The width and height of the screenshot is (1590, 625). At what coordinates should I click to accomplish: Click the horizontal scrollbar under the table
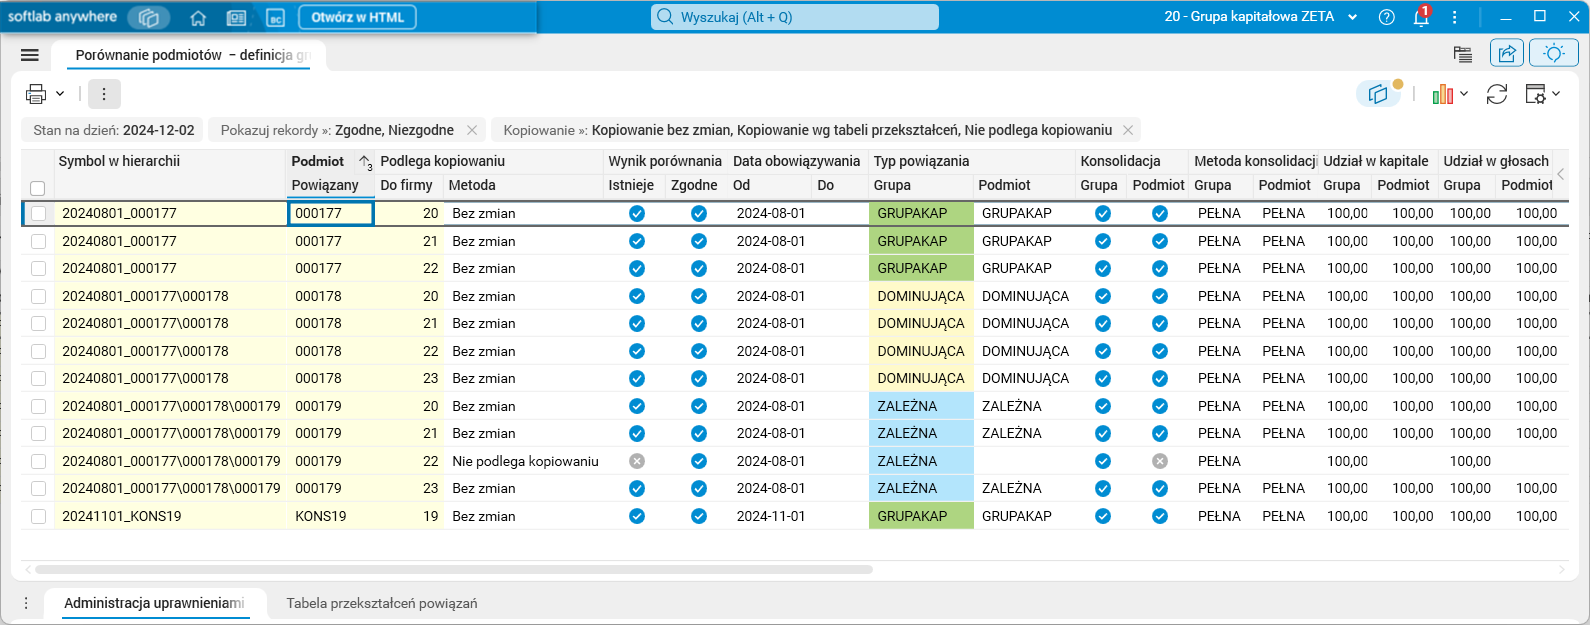(453, 569)
